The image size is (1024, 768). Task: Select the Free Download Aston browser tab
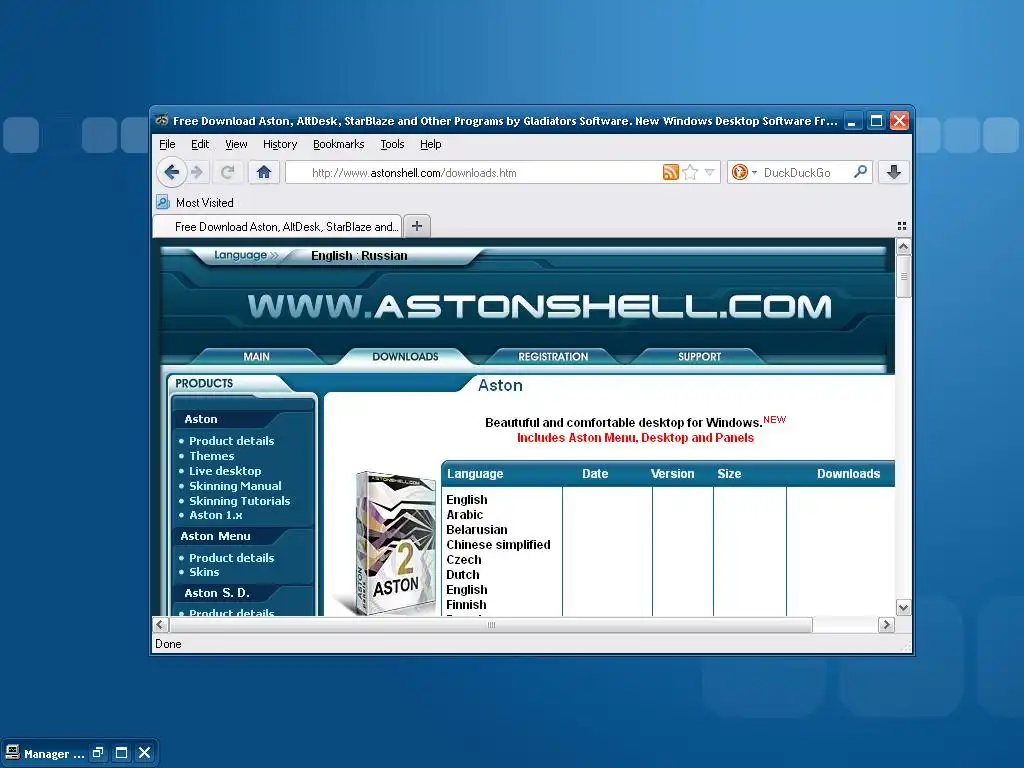pyautogui.click(x=278, y=227)
